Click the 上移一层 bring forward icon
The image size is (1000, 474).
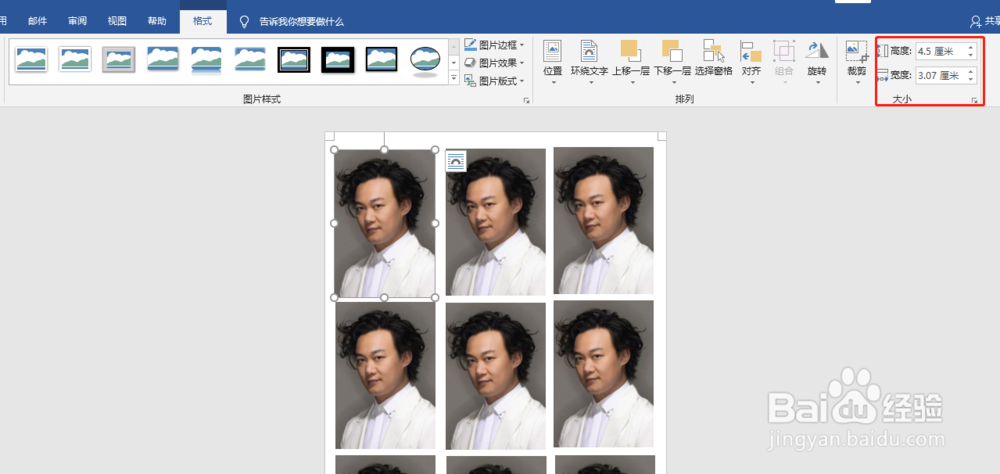point(630,51)
